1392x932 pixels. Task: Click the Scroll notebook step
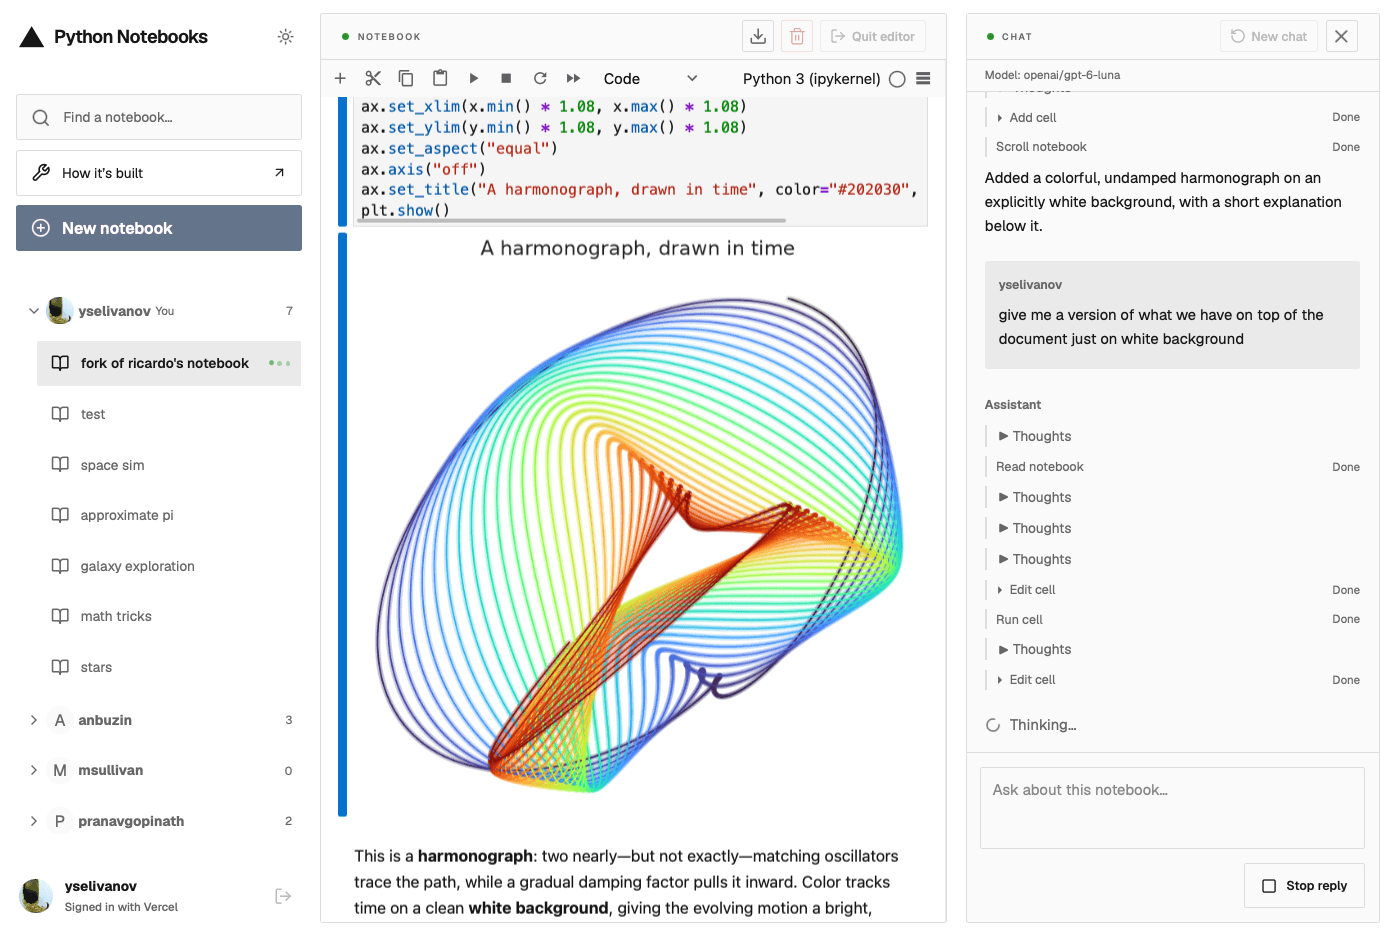[1041, 147]
